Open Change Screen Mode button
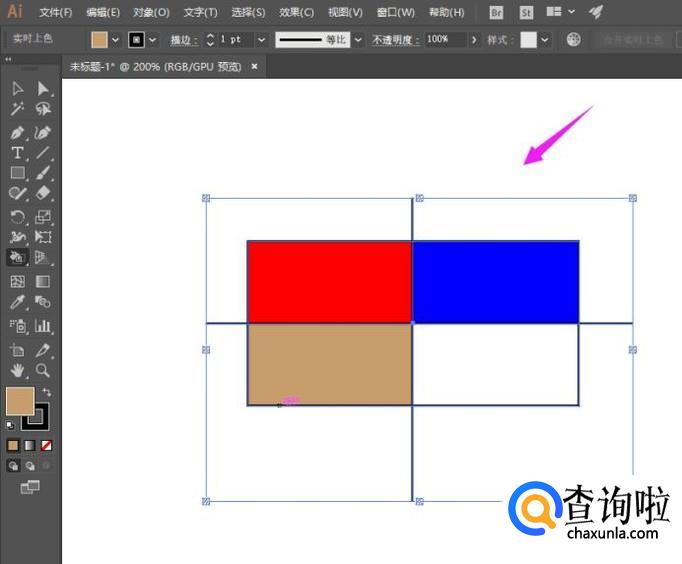 coord(30,487)
